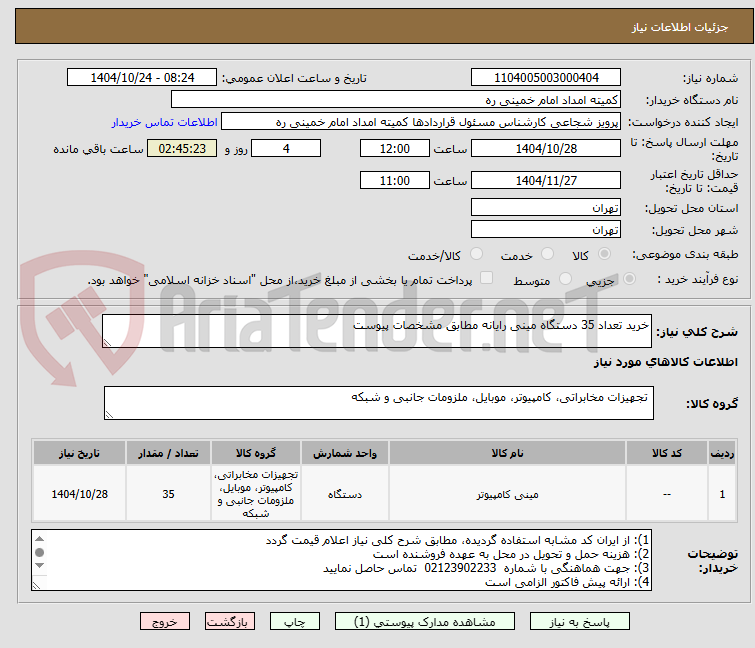This screenshot has height=648, width=755.
Task: Click the مینی کامپیوتر item name cell
Action: pyautogui.click(x=507, y=494)
